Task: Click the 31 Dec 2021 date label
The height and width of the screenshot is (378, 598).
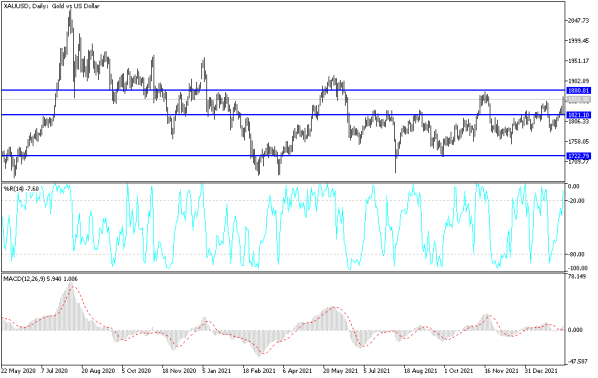Action: pos(542,371)
